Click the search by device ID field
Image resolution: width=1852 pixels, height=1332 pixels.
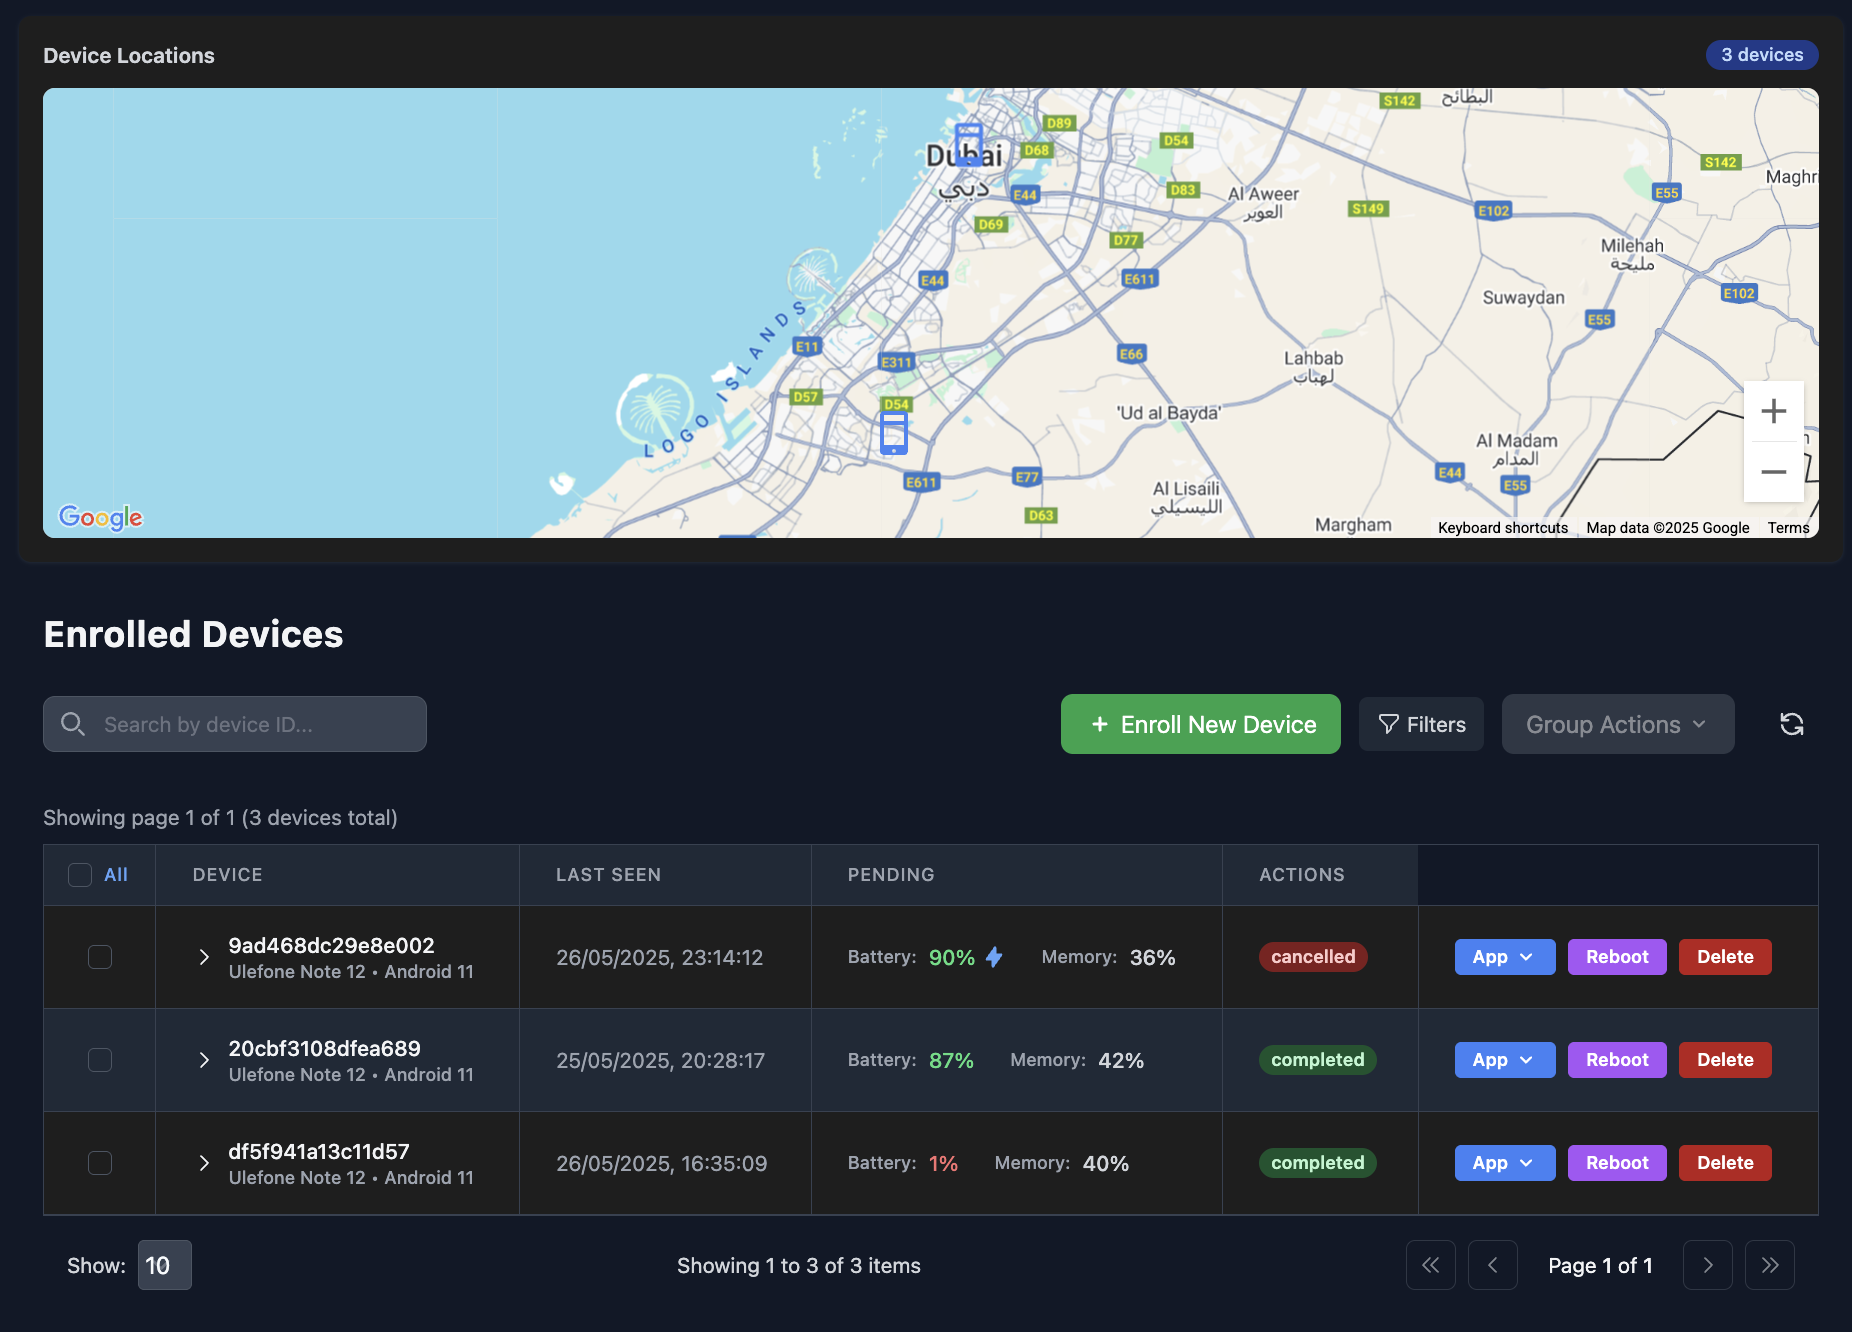[234, 723]
